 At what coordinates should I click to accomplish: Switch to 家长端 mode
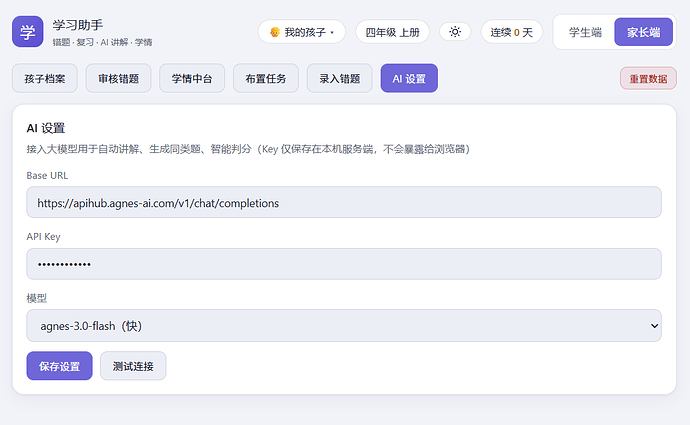tap(643, 32)
